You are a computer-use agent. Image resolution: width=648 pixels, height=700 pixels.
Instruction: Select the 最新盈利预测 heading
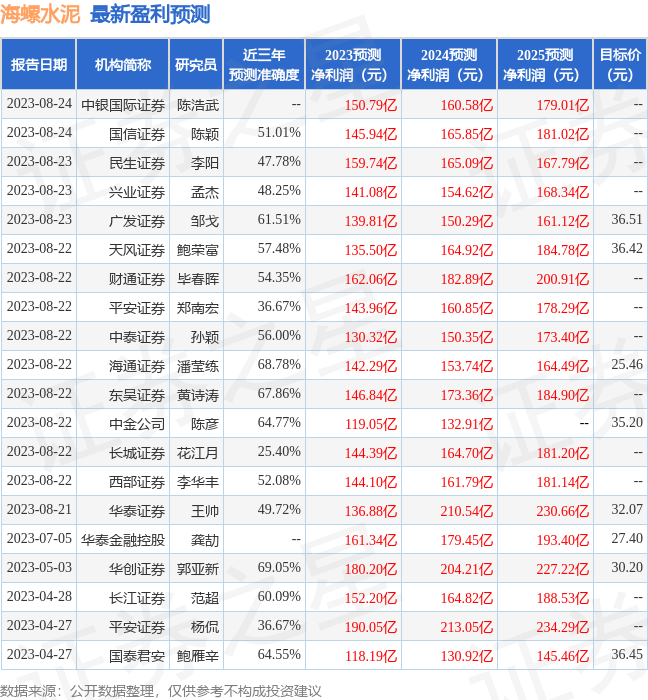150,15
